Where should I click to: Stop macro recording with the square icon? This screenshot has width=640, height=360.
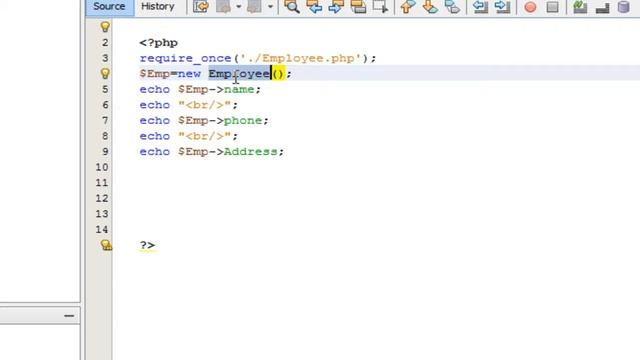(x=552, y=7)
